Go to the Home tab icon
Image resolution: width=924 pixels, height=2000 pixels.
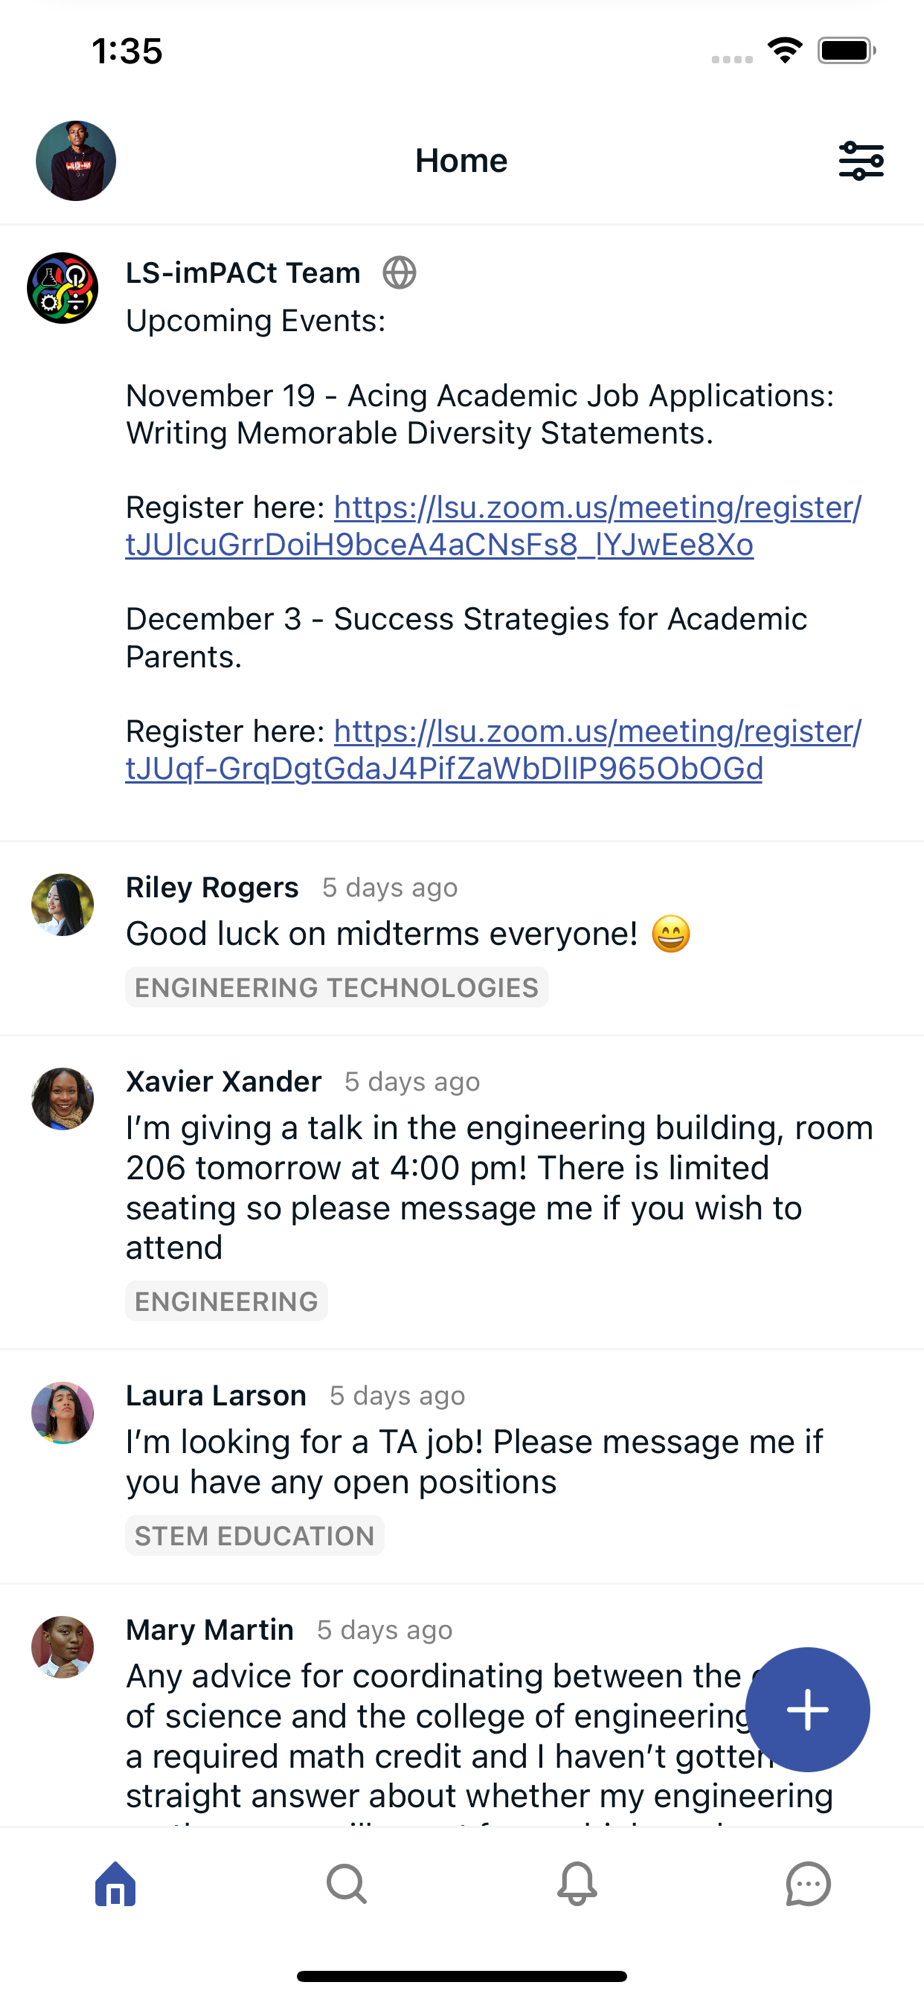(x=115, y=1884)
